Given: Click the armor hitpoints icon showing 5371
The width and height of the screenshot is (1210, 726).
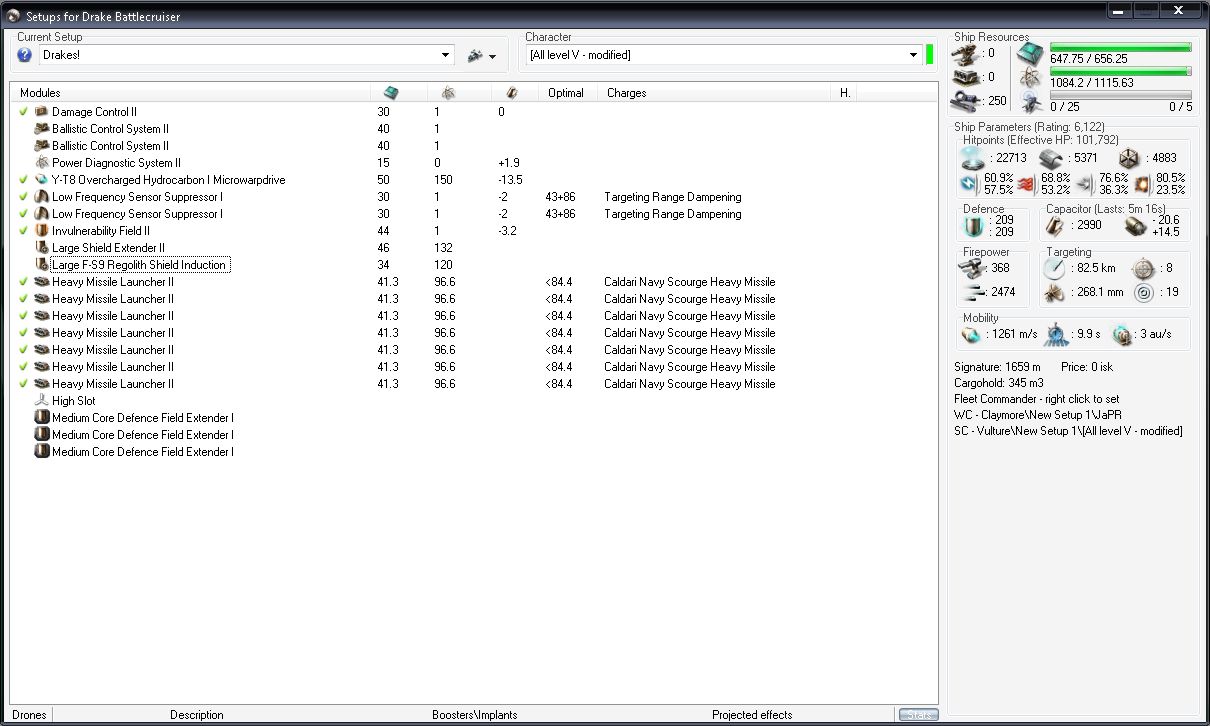Looking at the screenshot, I should (1051, 158).
